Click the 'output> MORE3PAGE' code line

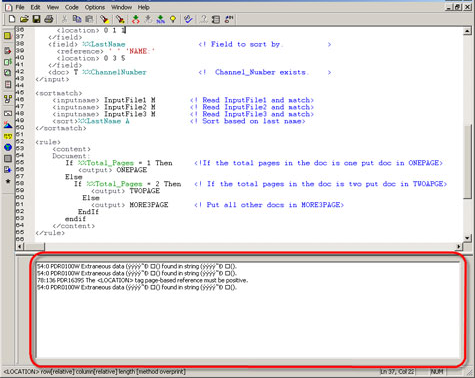click(x=130, y=205)
